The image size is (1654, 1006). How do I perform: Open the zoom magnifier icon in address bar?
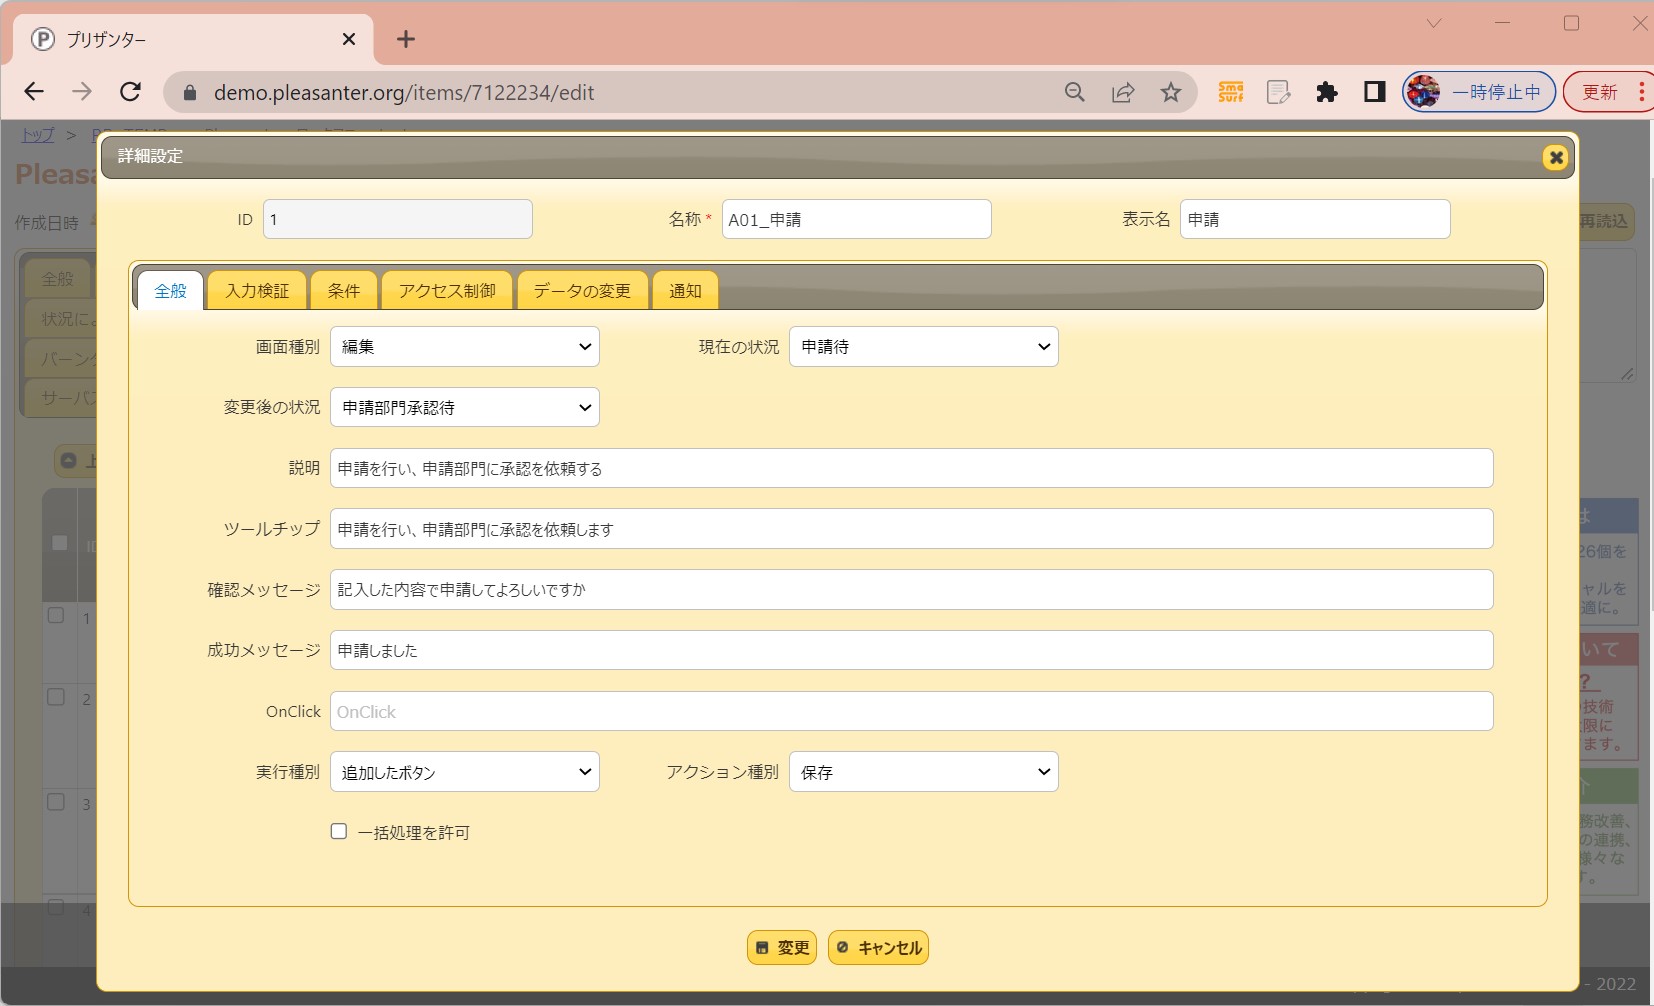[1075, 92]
